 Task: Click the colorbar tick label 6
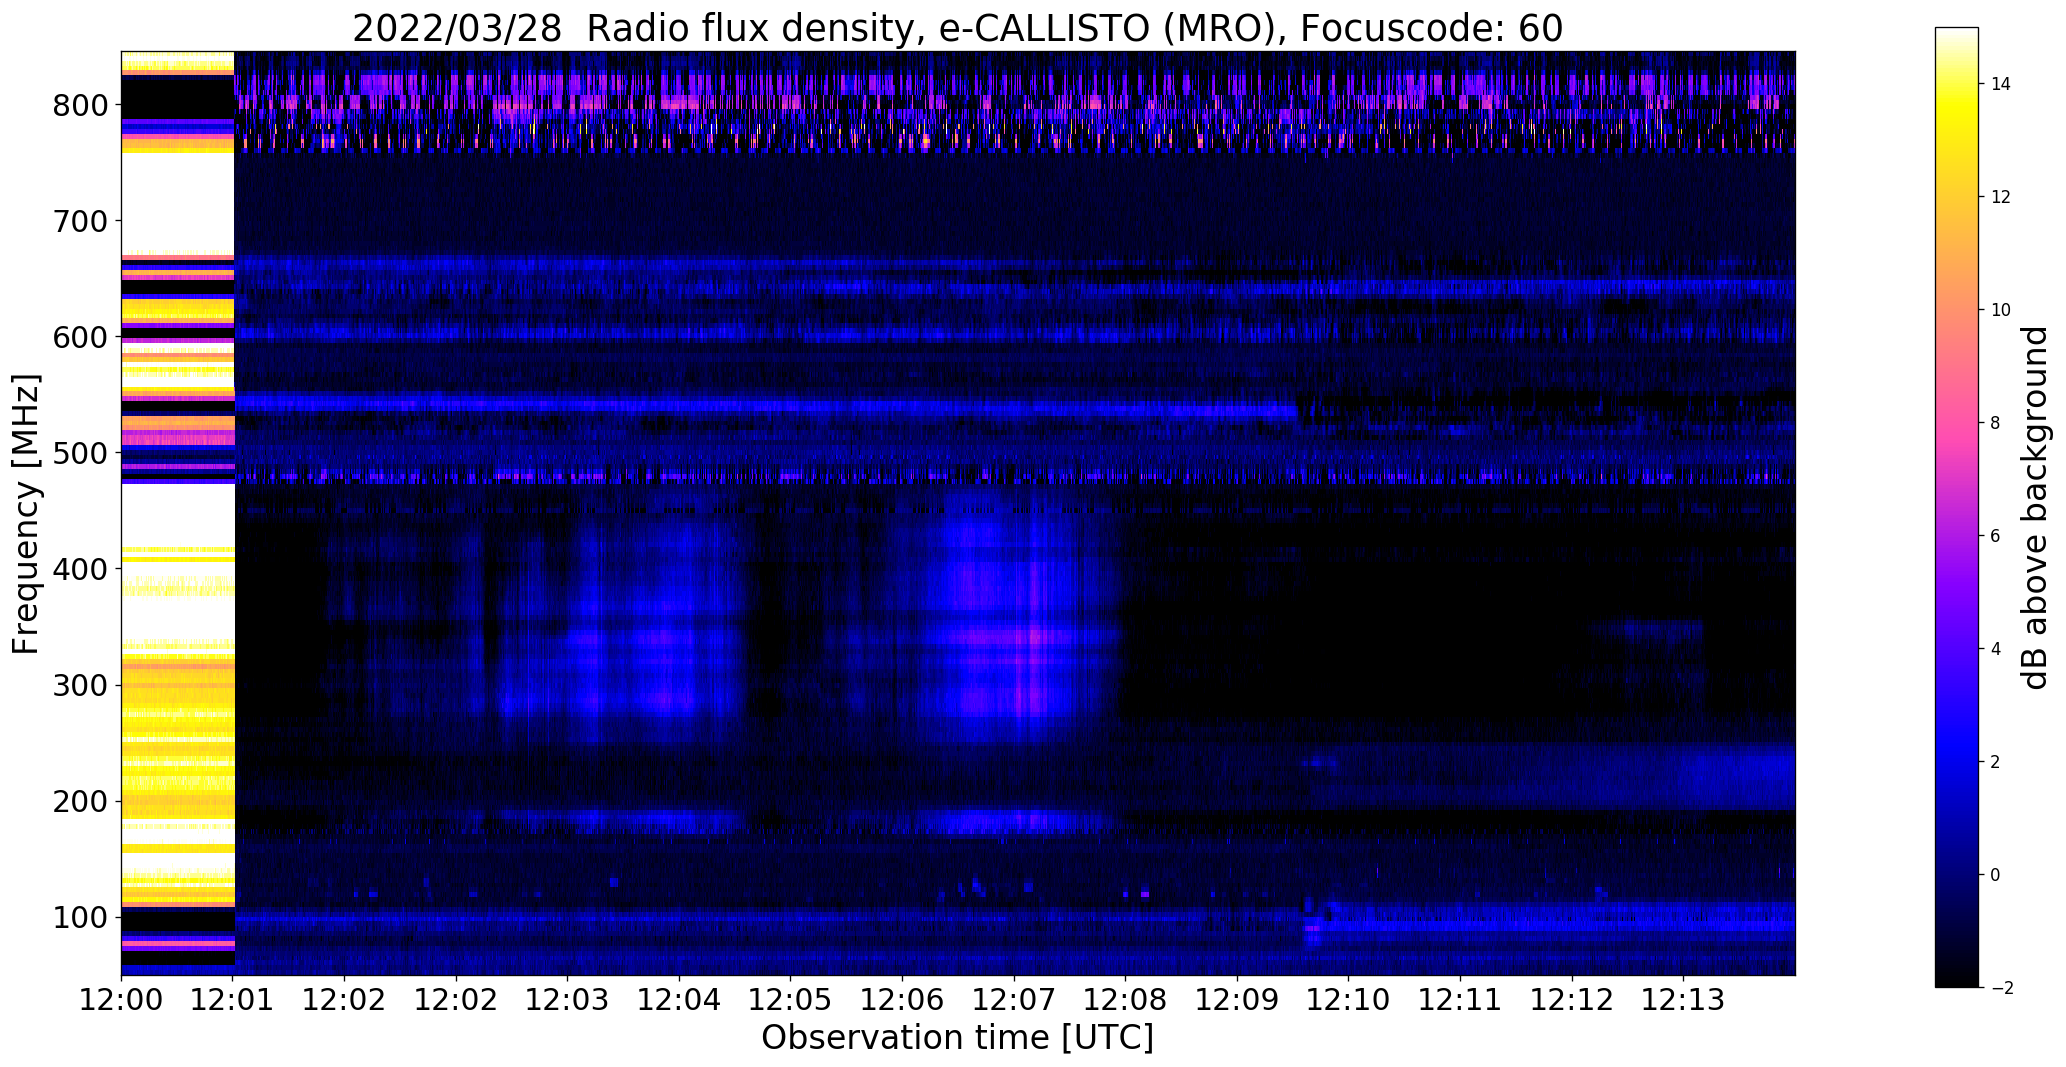pos(1995,536)
